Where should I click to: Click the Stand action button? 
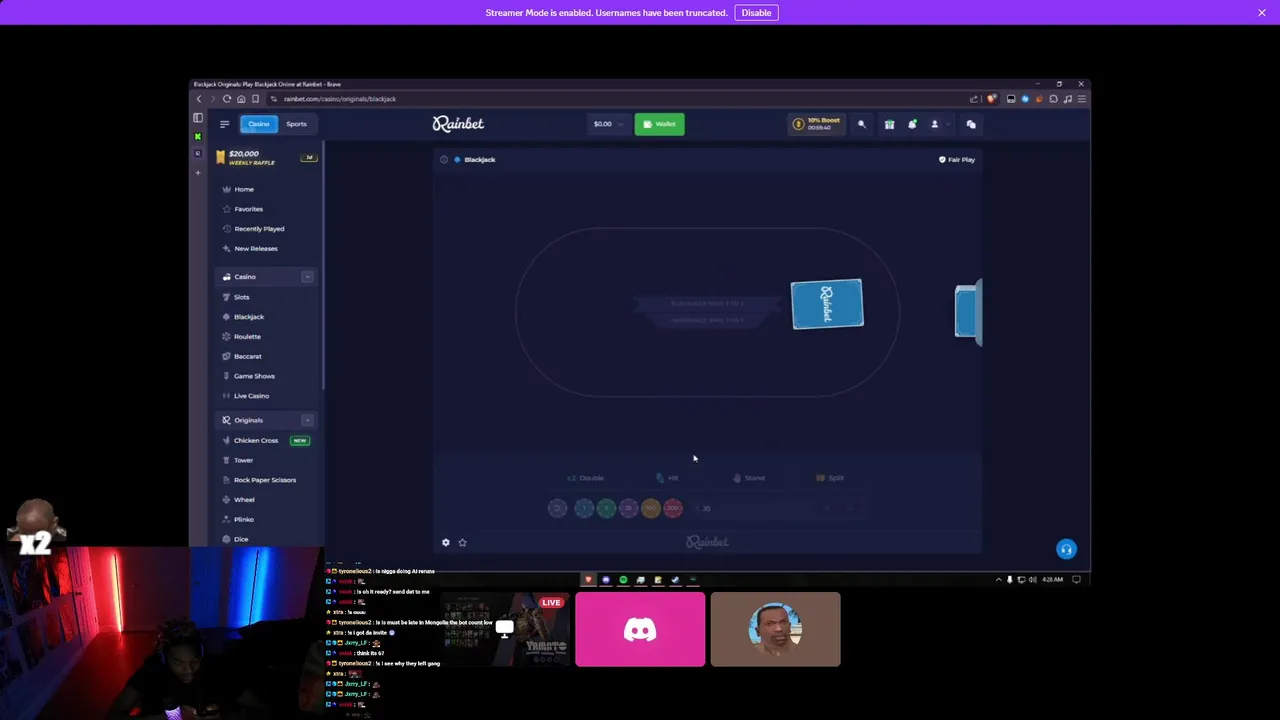pos(749,478)
